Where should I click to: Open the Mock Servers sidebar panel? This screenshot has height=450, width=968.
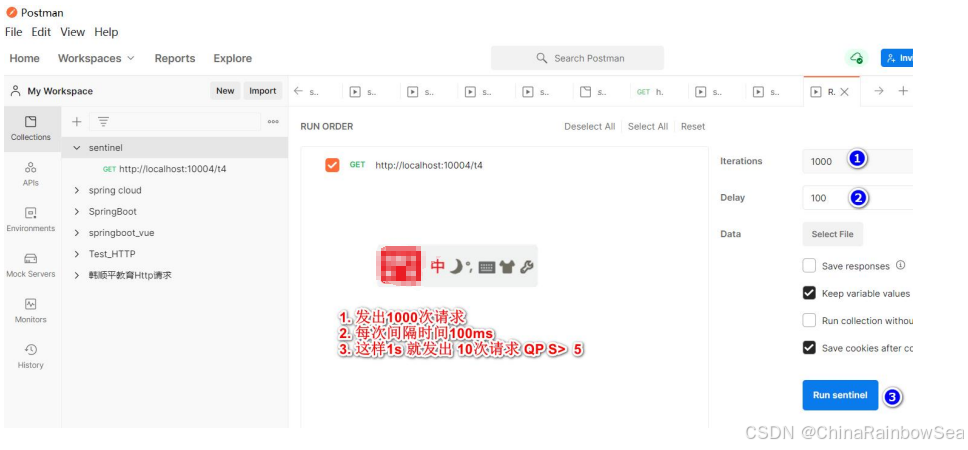(x=31, y=265)
